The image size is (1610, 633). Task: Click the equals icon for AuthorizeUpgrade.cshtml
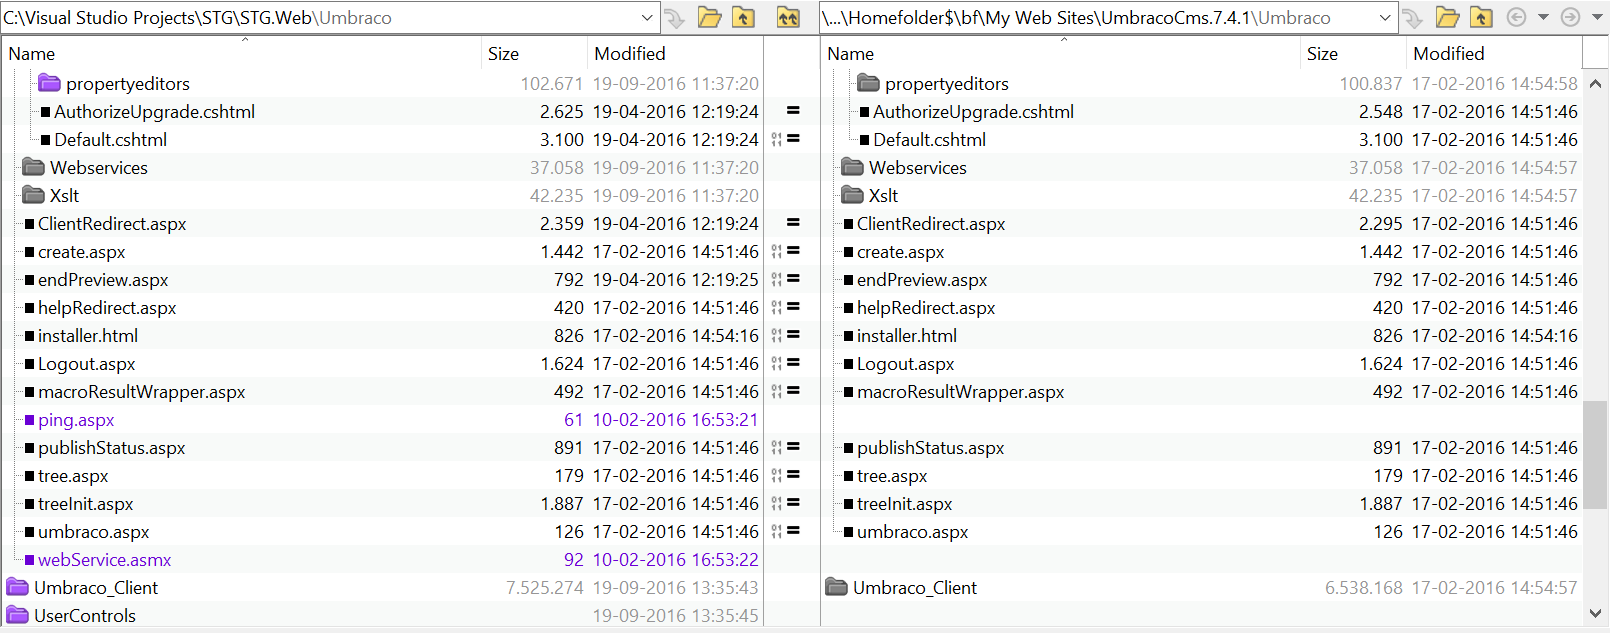click(793, 111)
